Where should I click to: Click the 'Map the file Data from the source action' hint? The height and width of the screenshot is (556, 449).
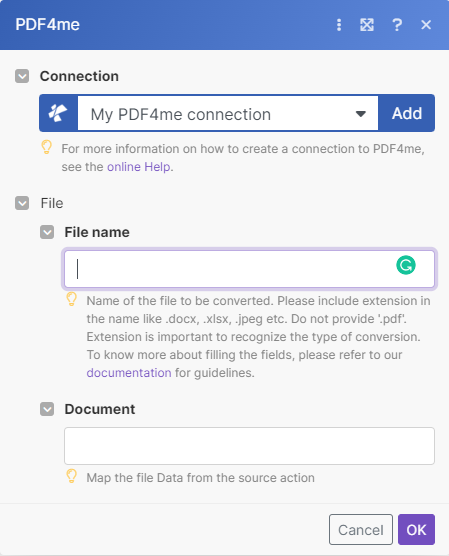point(200,478)
